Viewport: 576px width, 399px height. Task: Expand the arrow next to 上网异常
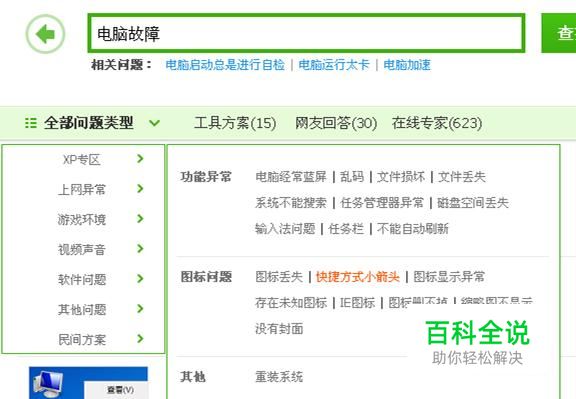(140, 188)
